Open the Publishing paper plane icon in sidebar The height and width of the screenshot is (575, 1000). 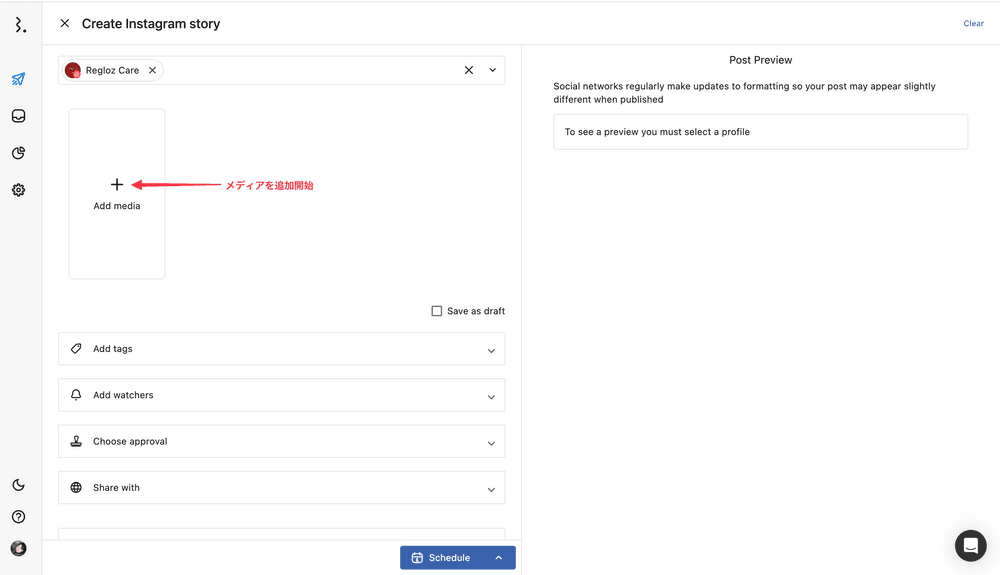[x=18, y=79]
